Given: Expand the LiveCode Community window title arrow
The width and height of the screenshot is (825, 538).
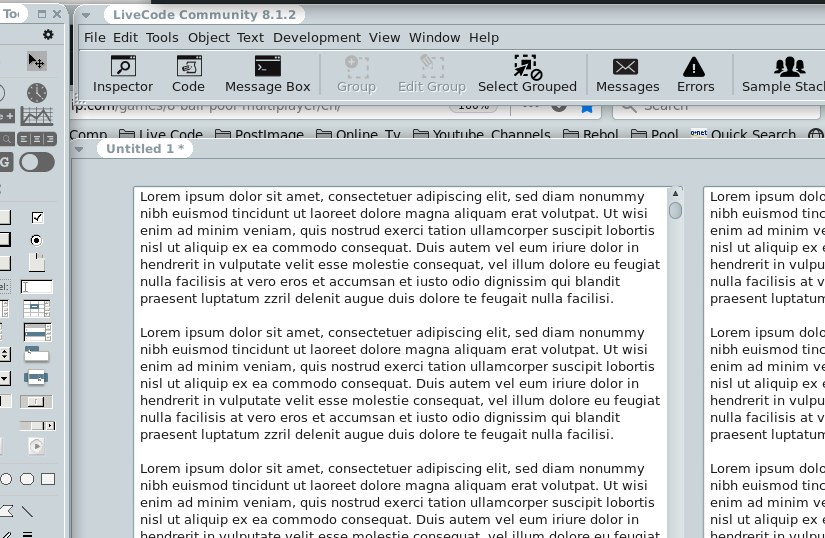Looking at the screenshot, I should click(86, 15).
